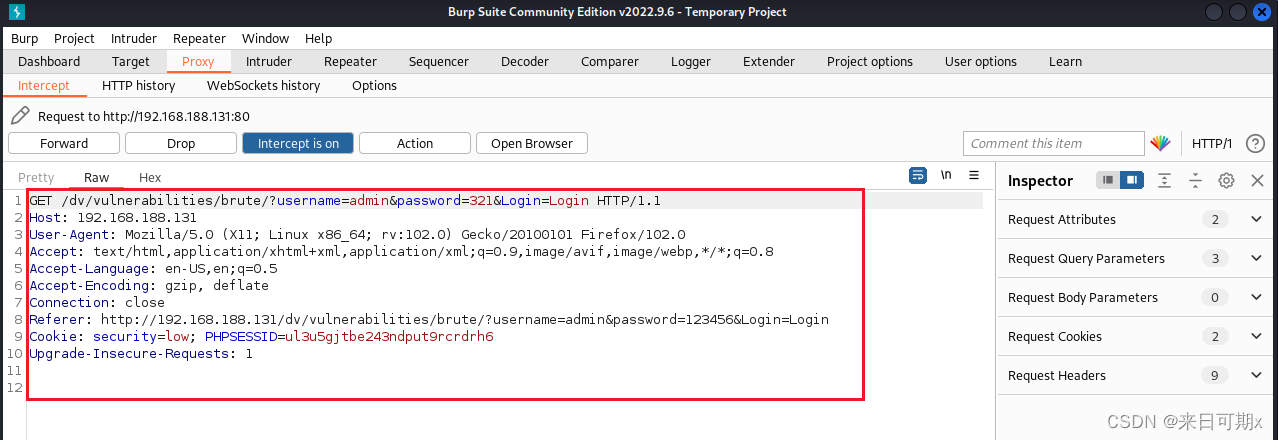Open the Project menu
Screen dimensions: 1278x440
pos(74,38)
